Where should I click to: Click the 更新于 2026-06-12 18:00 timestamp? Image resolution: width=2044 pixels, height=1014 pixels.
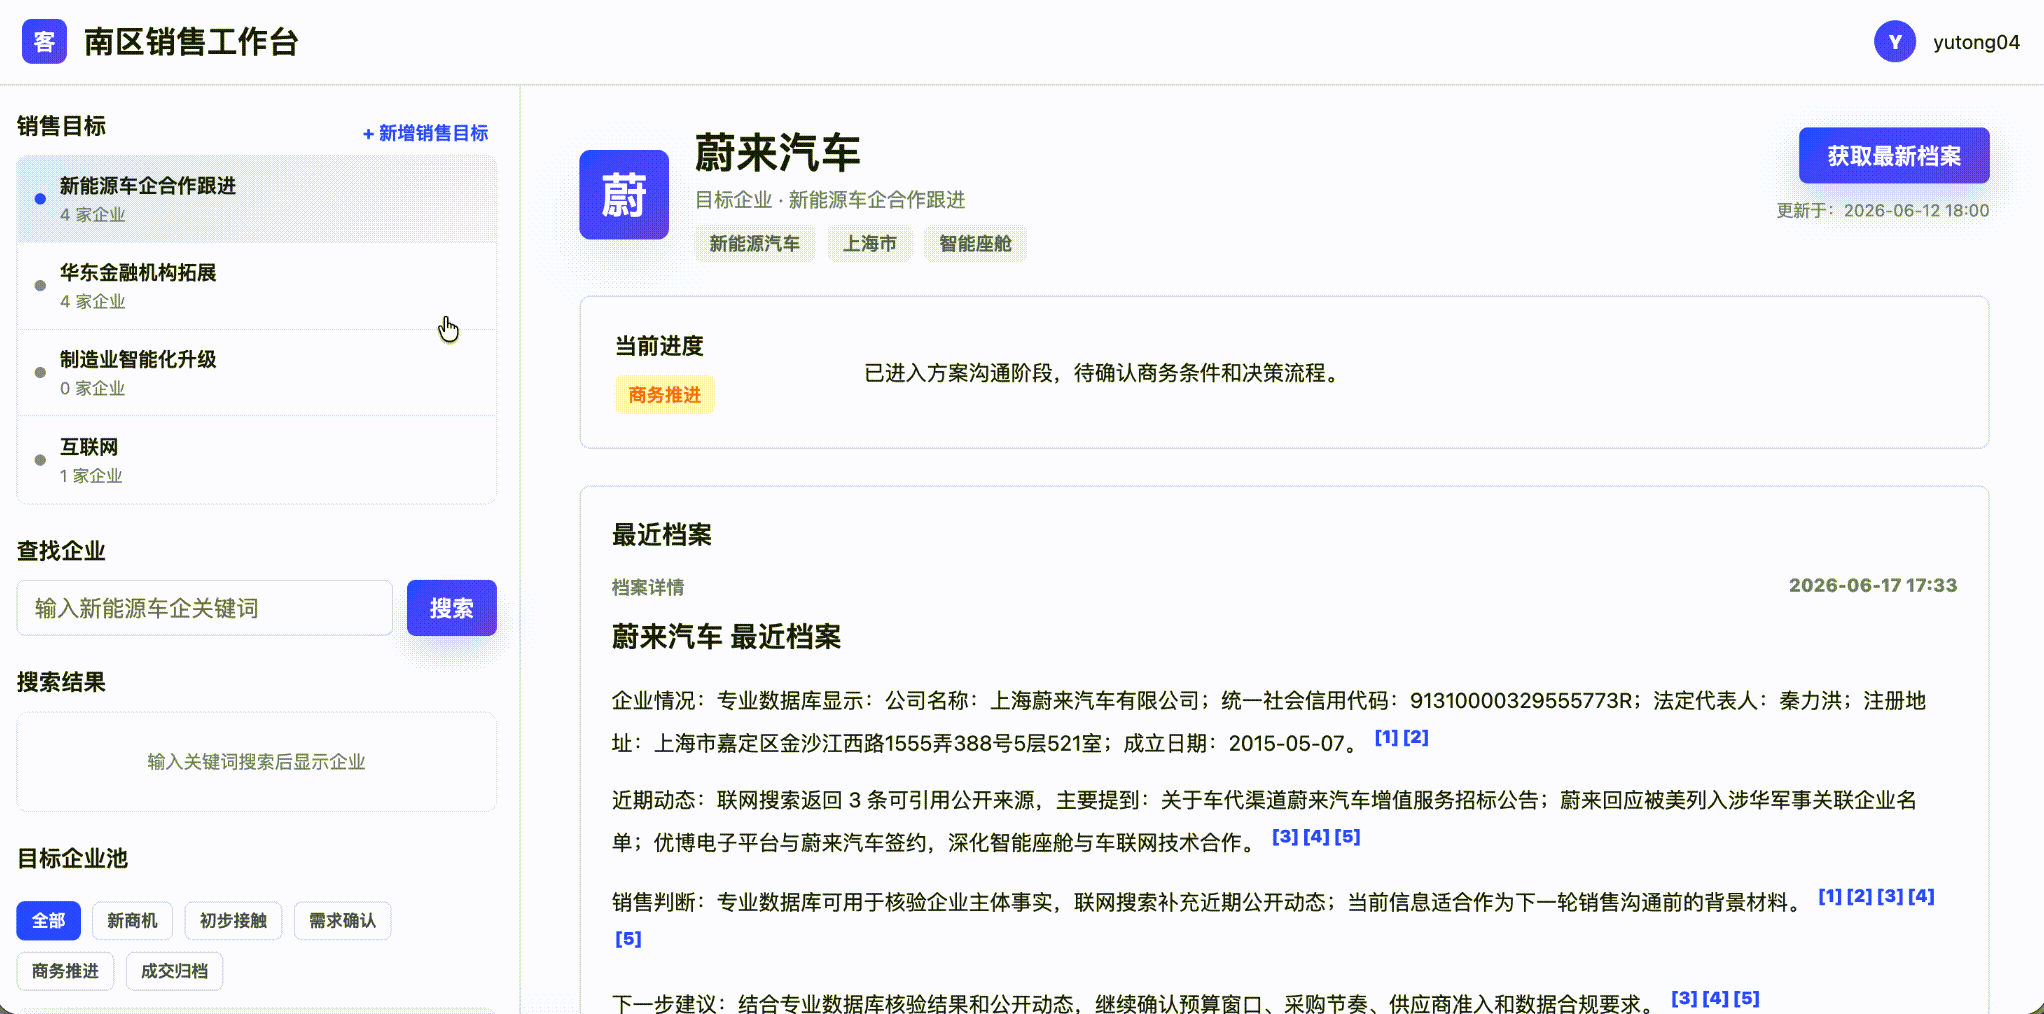pos(1883,211)
